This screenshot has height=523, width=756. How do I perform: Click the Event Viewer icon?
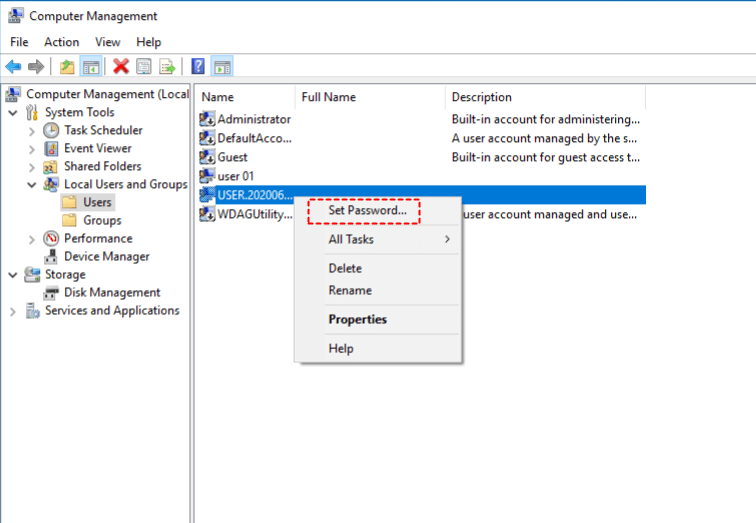51,148
